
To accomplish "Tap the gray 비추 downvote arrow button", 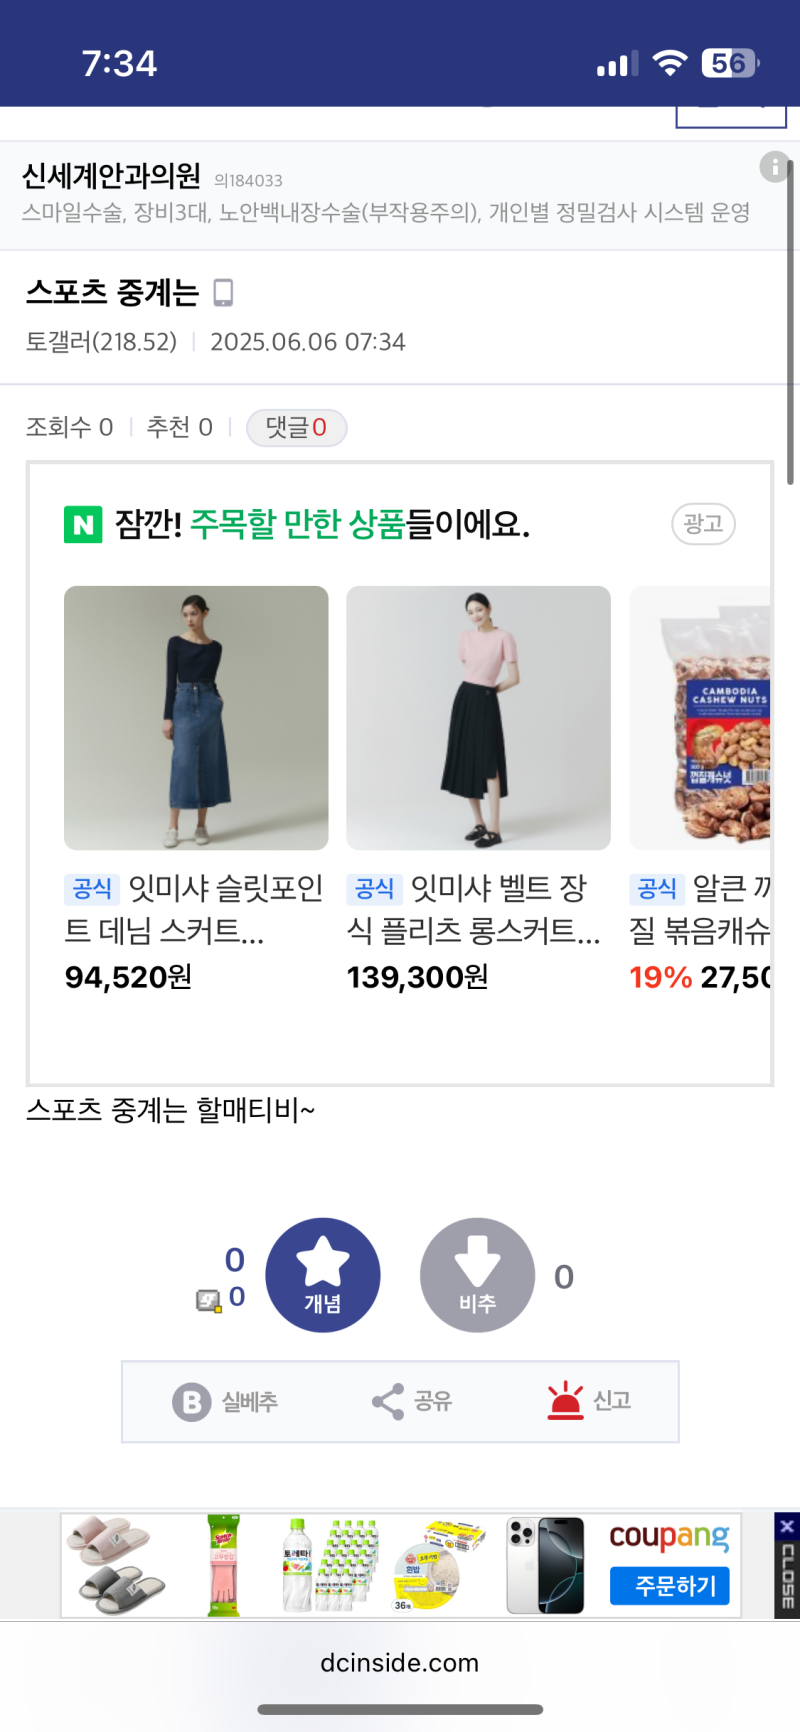I will (x=477, y=1274).
